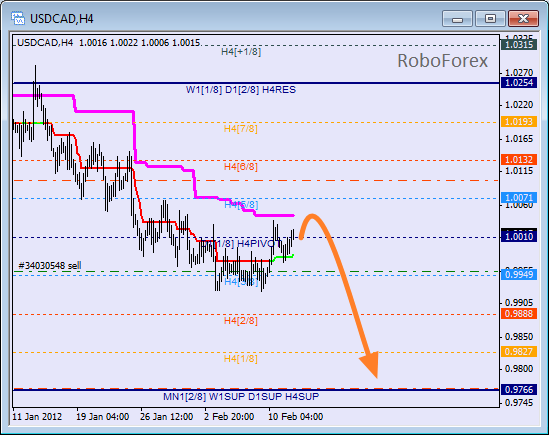Click the 1.0220 price scale value
The height and width of the screenshot is (435, 549).
coord(519,105)
